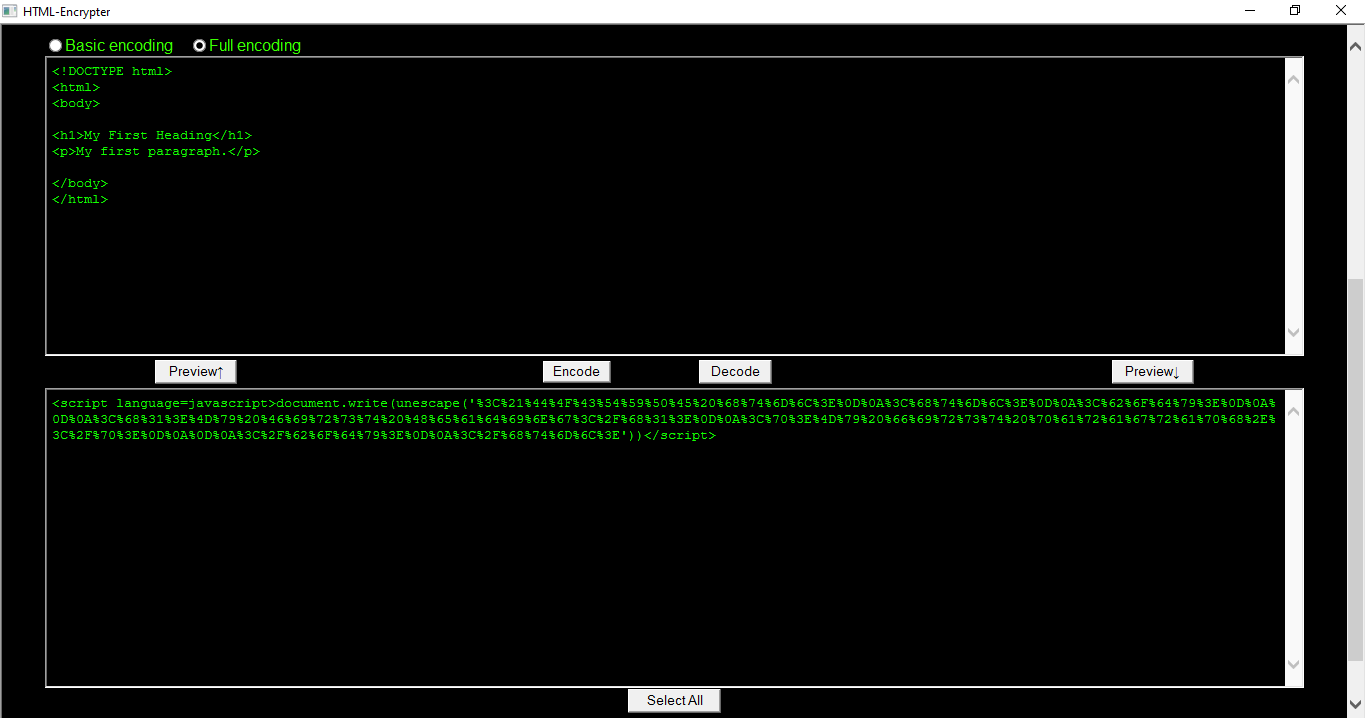Click the '<h1>My First Heading</h1>' line
The image size is (1366, 718).
pos(152,136)
